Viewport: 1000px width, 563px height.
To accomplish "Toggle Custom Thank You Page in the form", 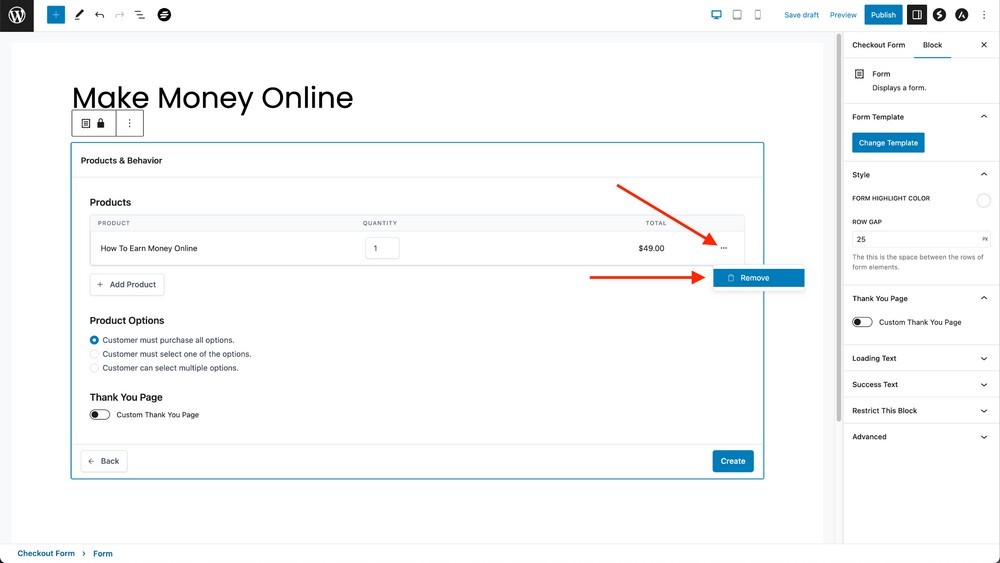I will [99, 414].
